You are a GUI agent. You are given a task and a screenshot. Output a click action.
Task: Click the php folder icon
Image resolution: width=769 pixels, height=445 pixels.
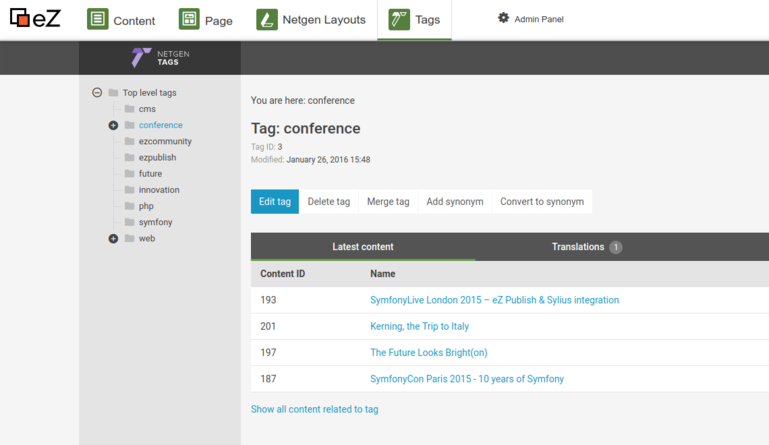pos(129,206)
